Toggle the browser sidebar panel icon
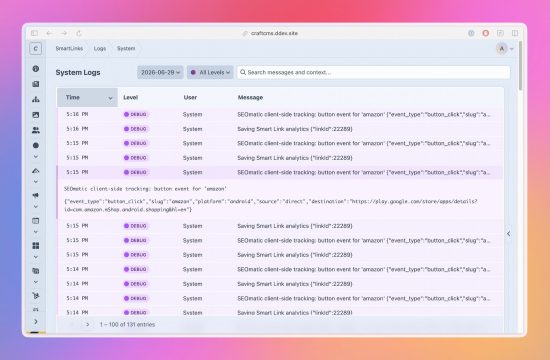Image resolution: width=550 pixels, height=360 pixels. pos(34,33)
